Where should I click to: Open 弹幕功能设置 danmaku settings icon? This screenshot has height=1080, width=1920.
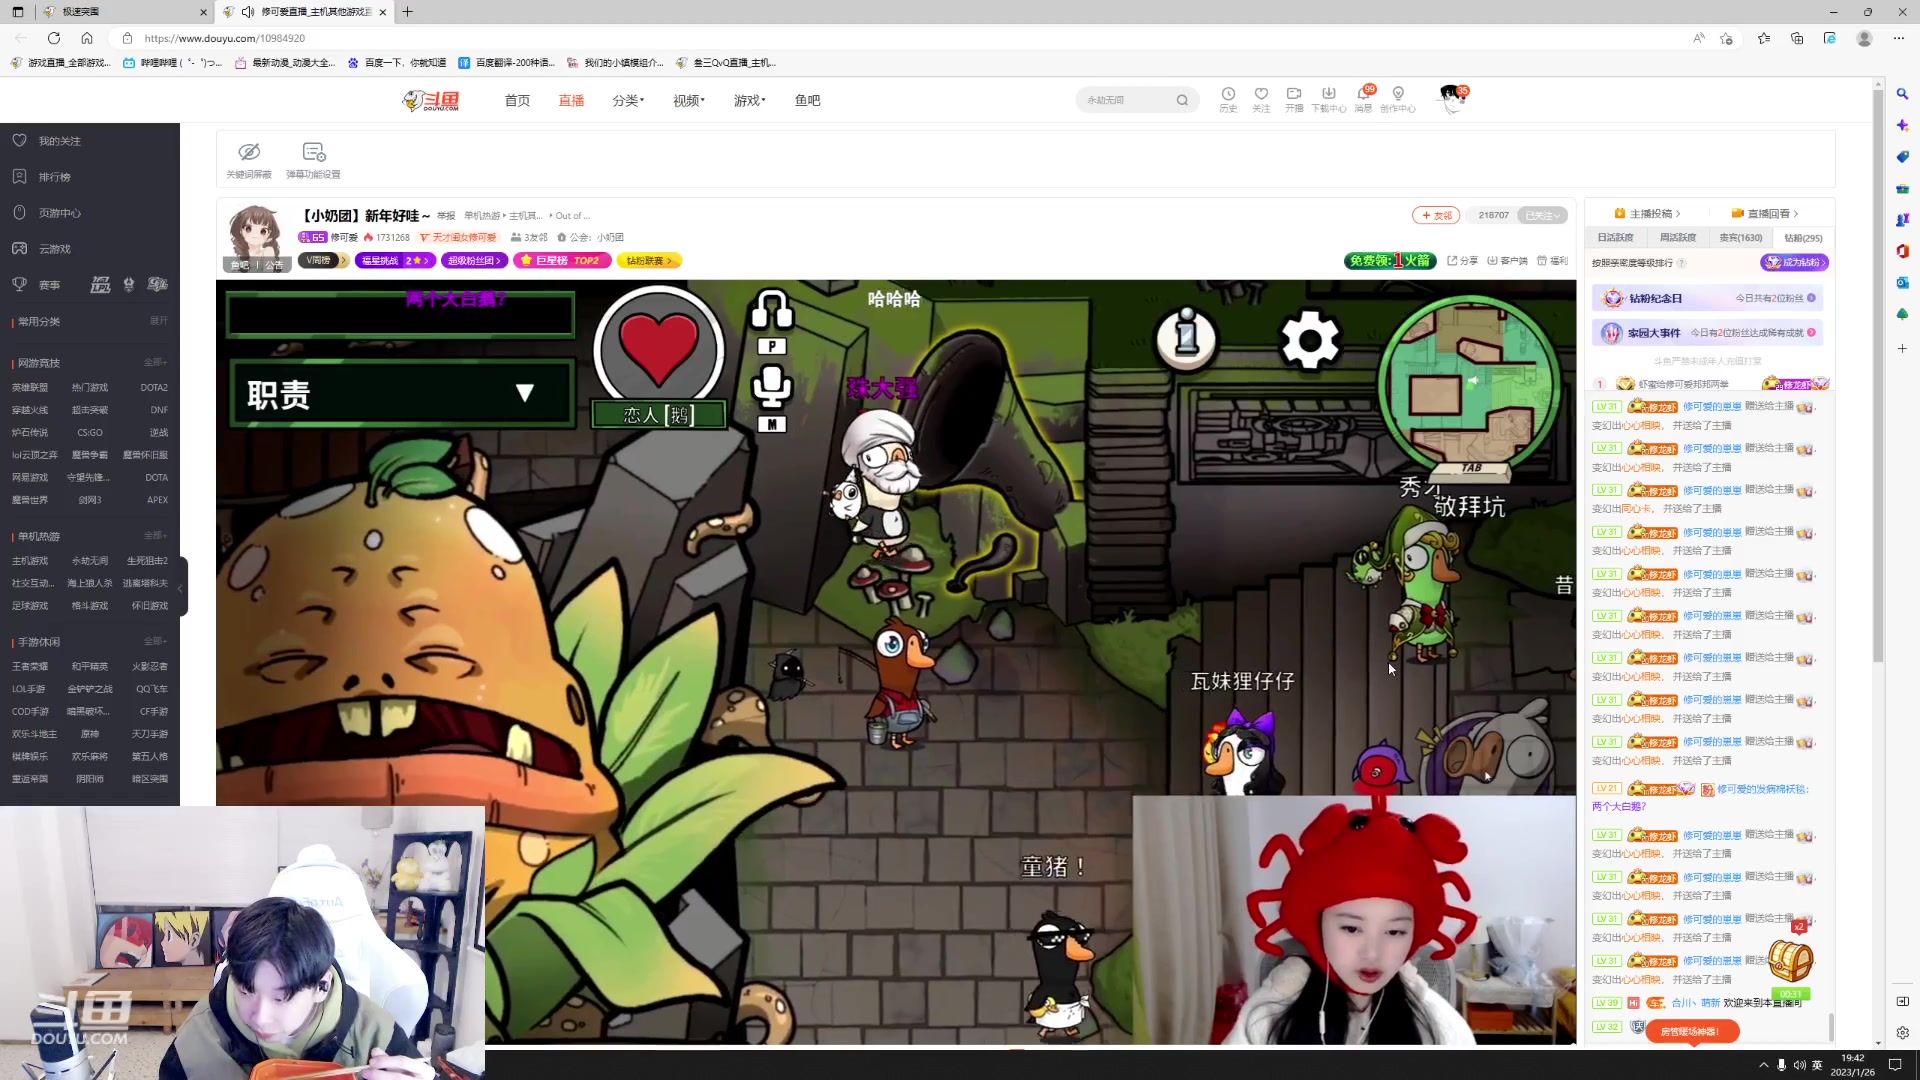coord(314,159)
